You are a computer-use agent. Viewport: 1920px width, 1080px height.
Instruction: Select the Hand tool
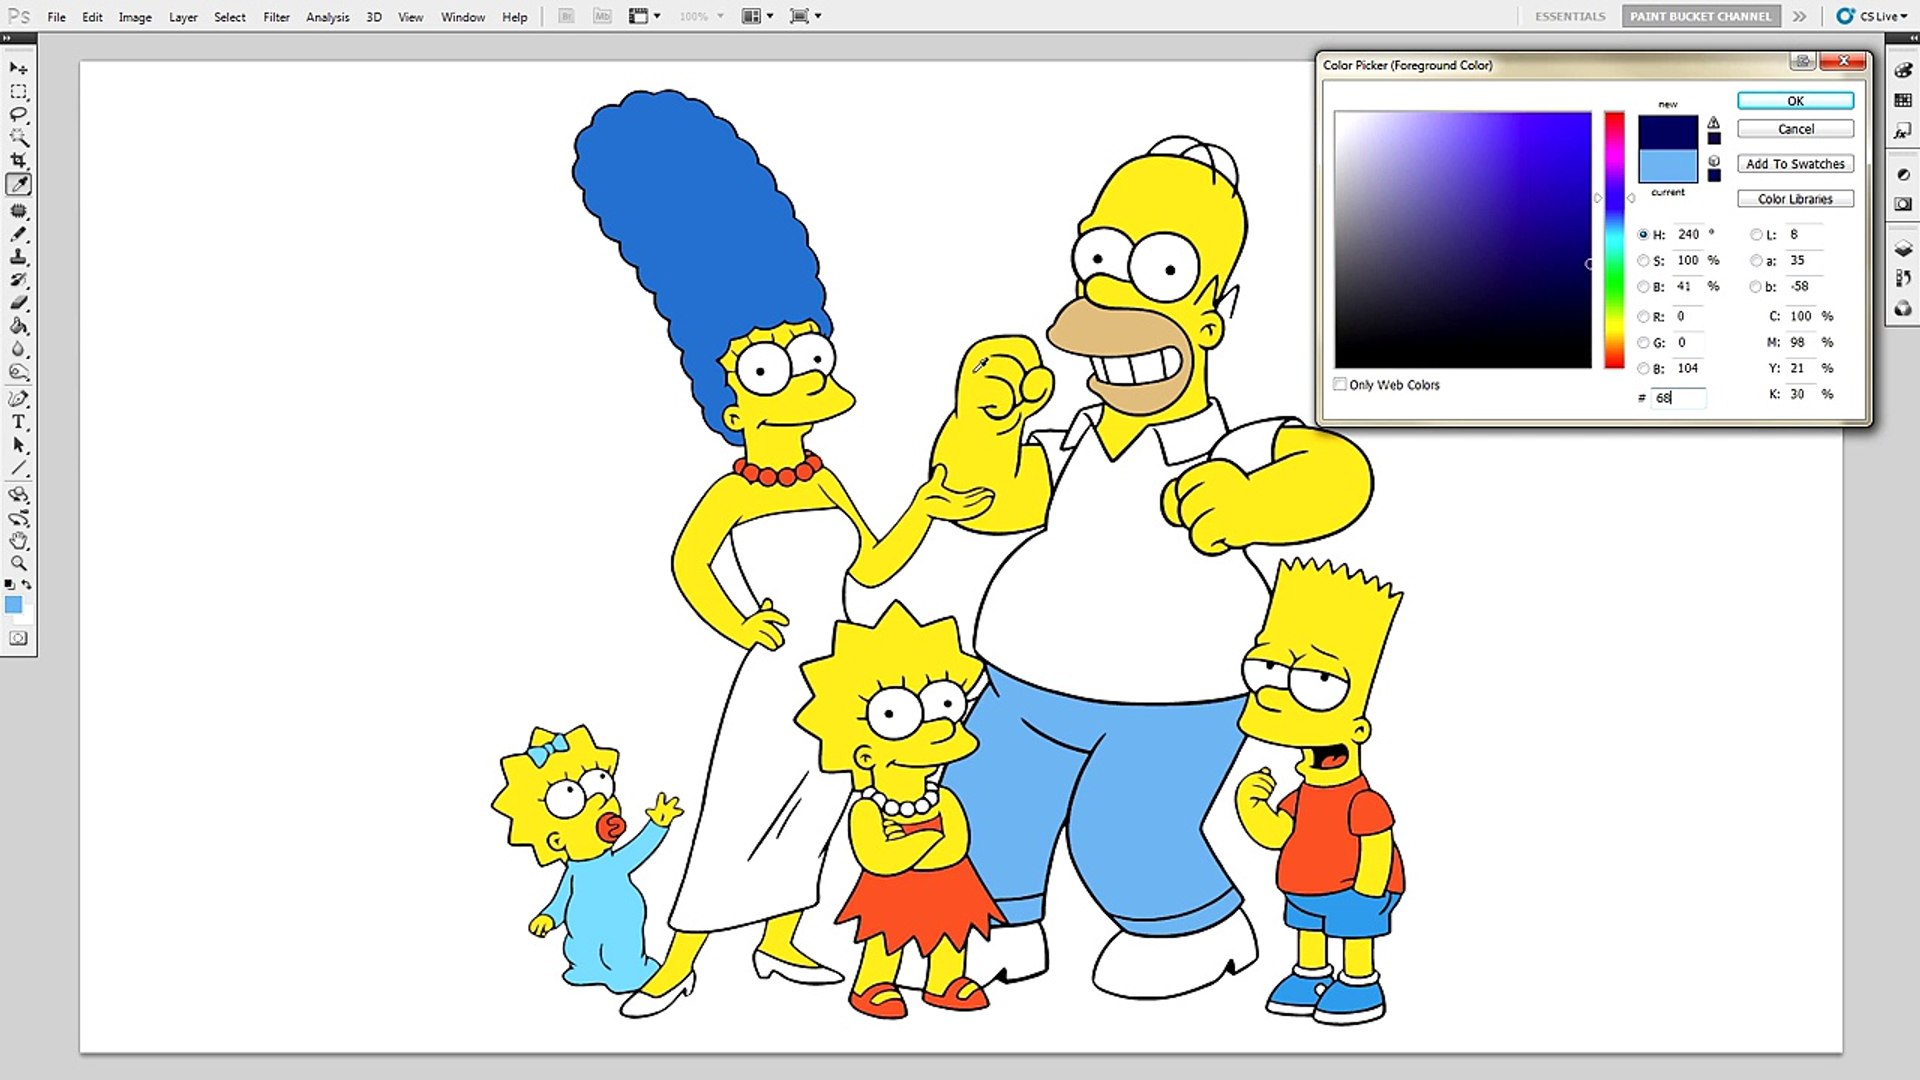[18, 540]
